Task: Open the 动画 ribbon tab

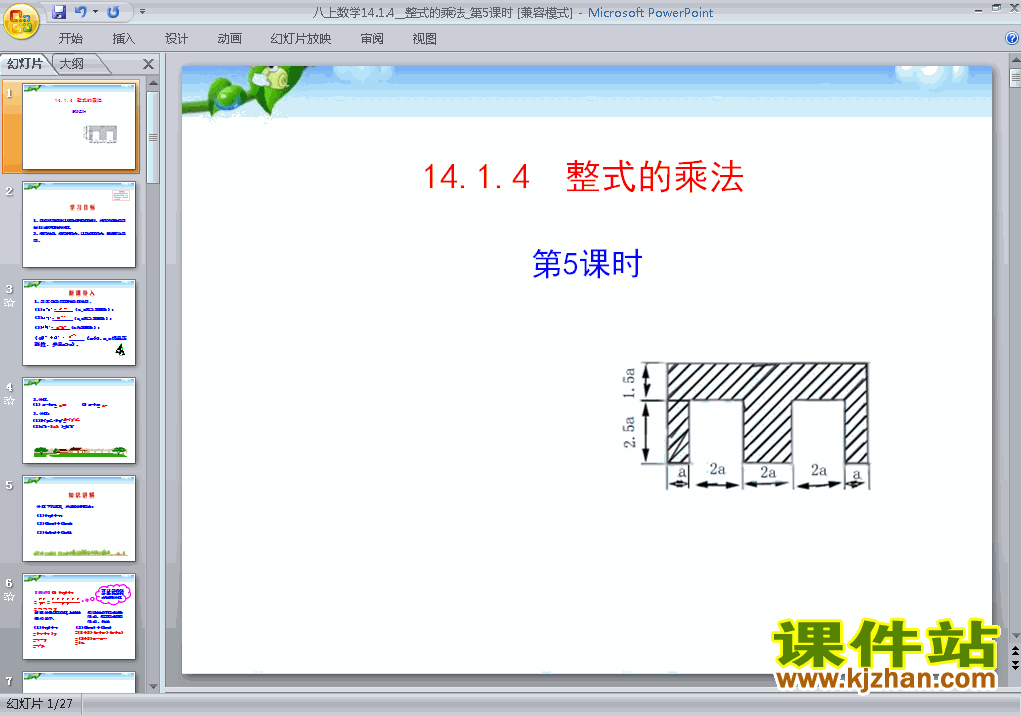Action: (x=229, y=38)
